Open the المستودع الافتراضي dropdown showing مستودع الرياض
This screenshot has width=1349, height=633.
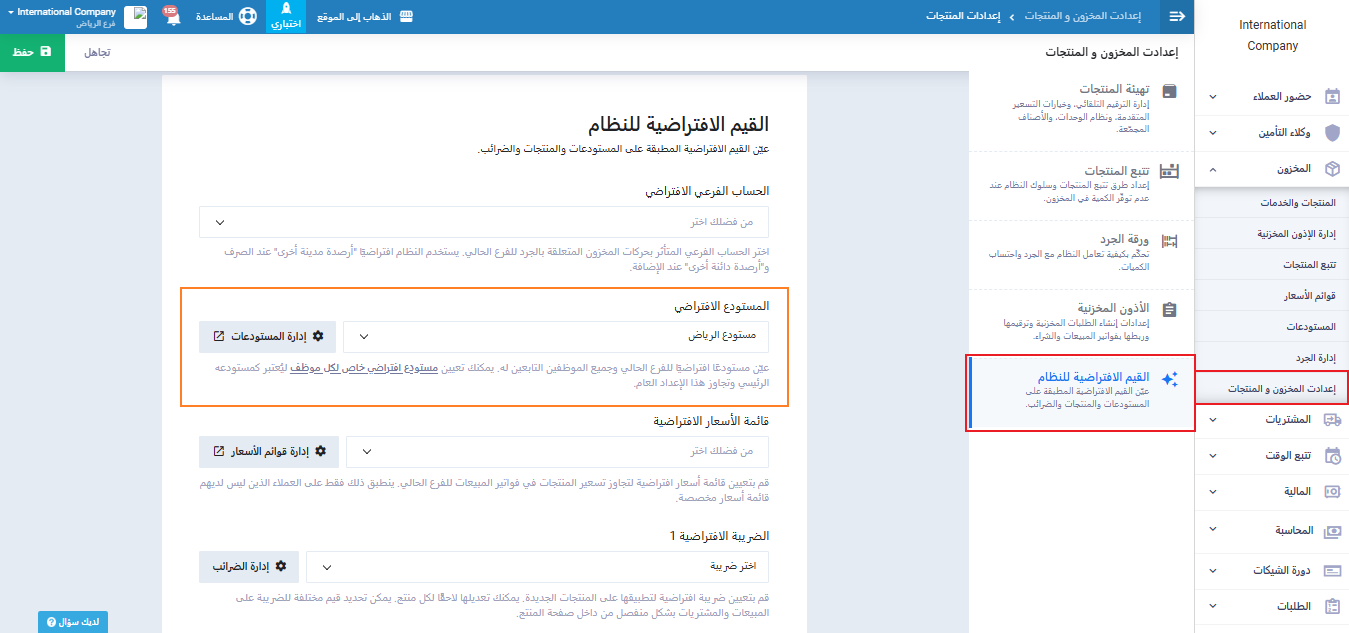(556, 337)
